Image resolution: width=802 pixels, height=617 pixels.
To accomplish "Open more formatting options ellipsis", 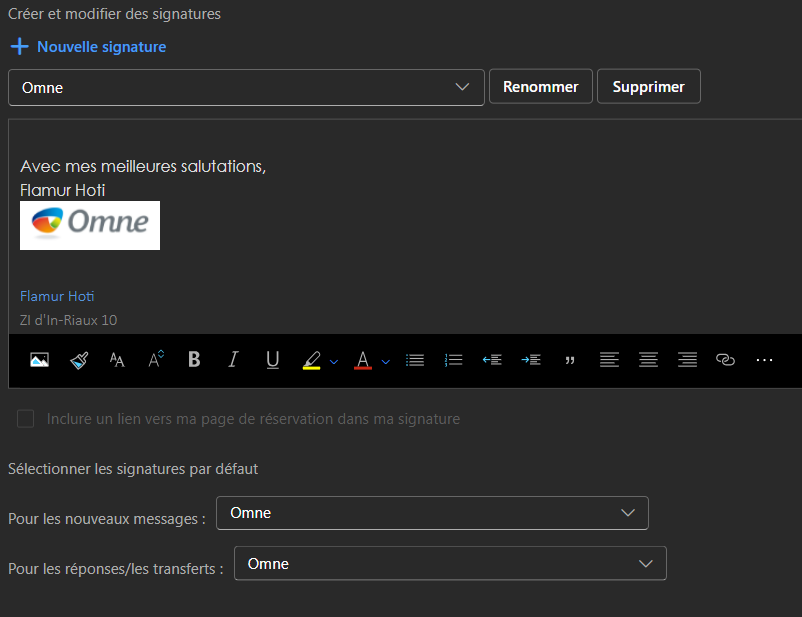I will (x=765, y=360).
